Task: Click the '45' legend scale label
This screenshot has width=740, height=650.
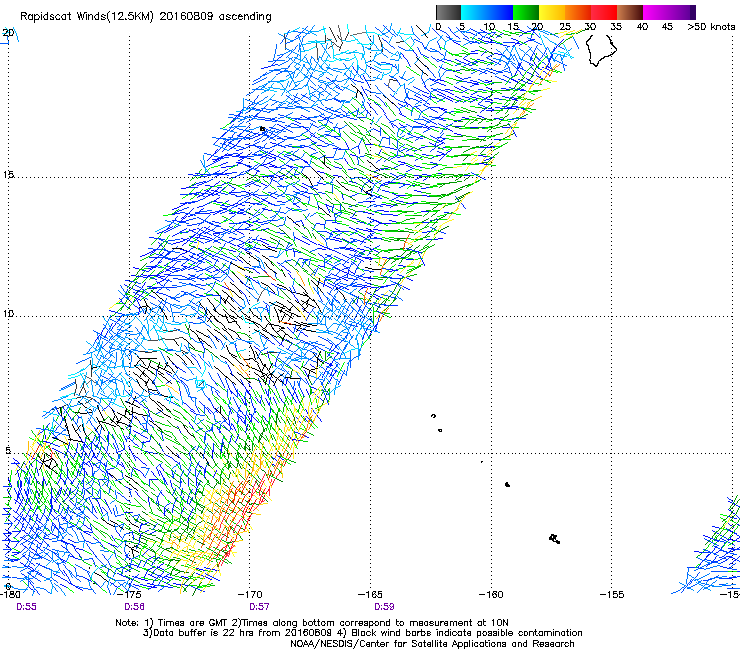Action: [667, 27]
